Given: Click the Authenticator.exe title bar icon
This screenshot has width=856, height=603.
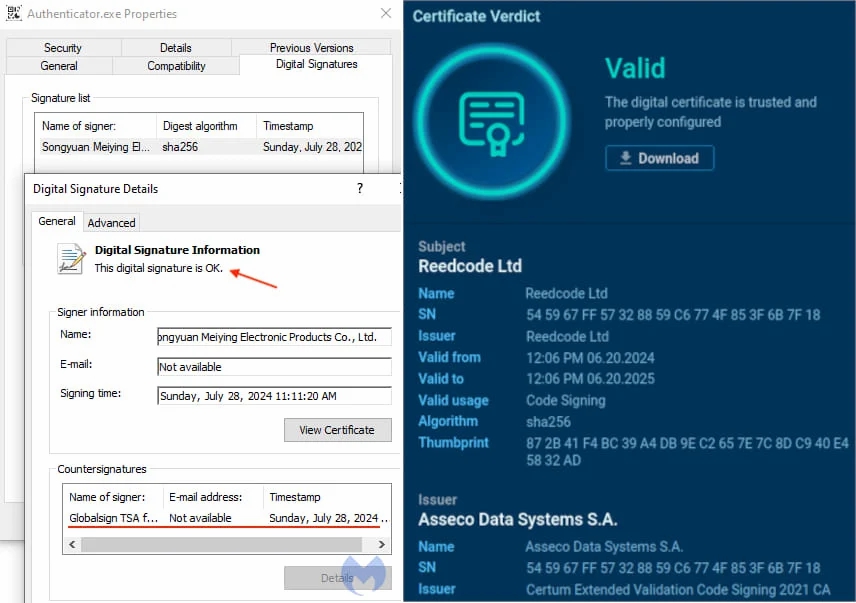Looking at the screenshot, I should (14, 13).
